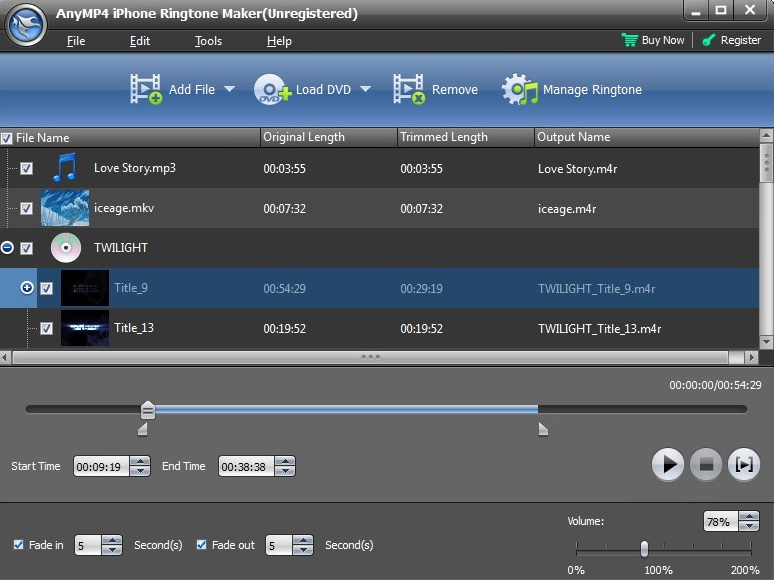Click the play trimmed segment button

[744, 464]
